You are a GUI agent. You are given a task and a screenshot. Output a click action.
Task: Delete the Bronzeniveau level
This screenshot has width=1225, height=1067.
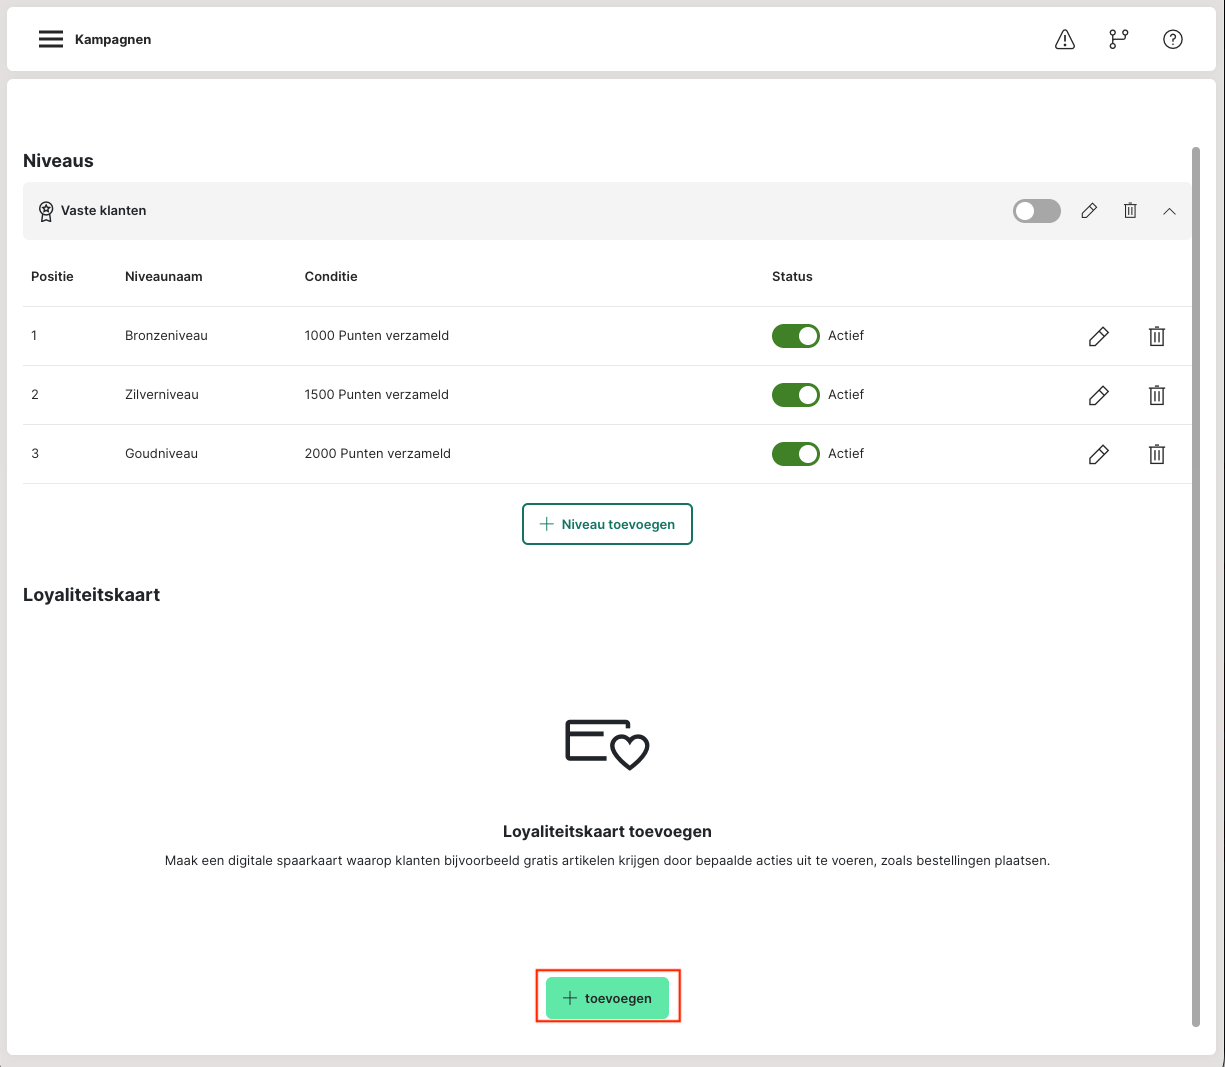1157,337
